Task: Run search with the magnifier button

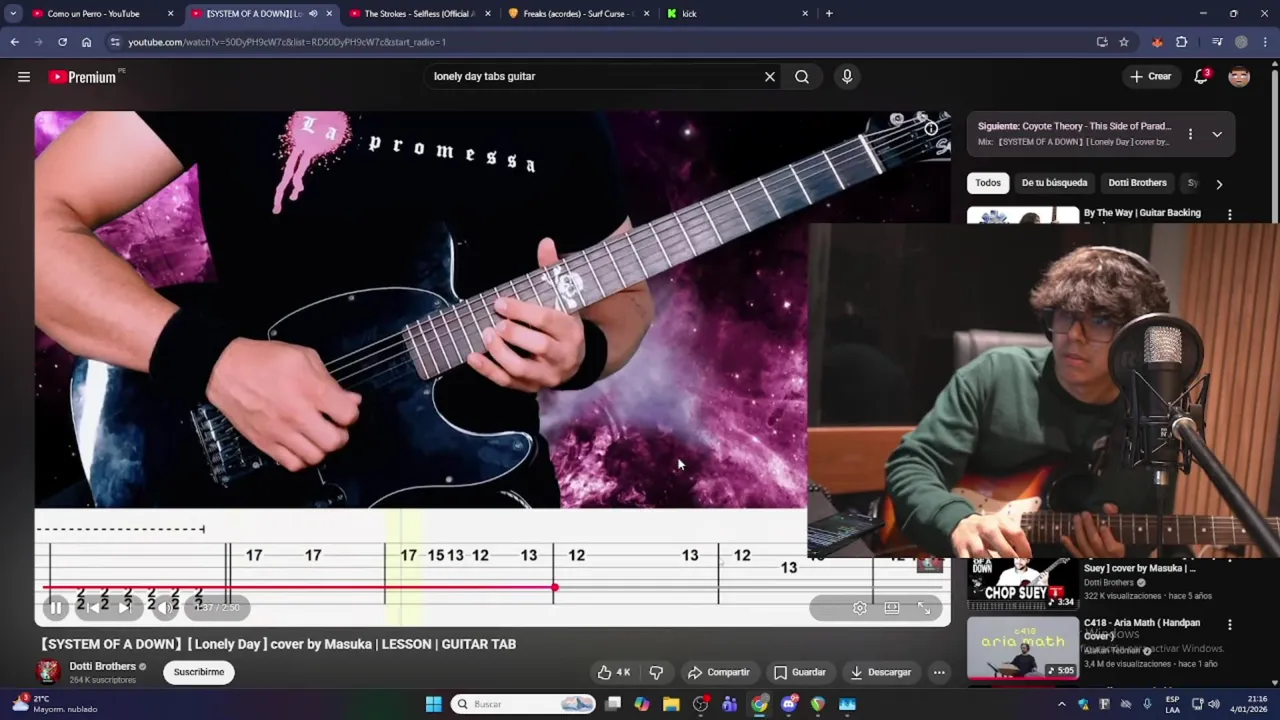Action: 802,77
